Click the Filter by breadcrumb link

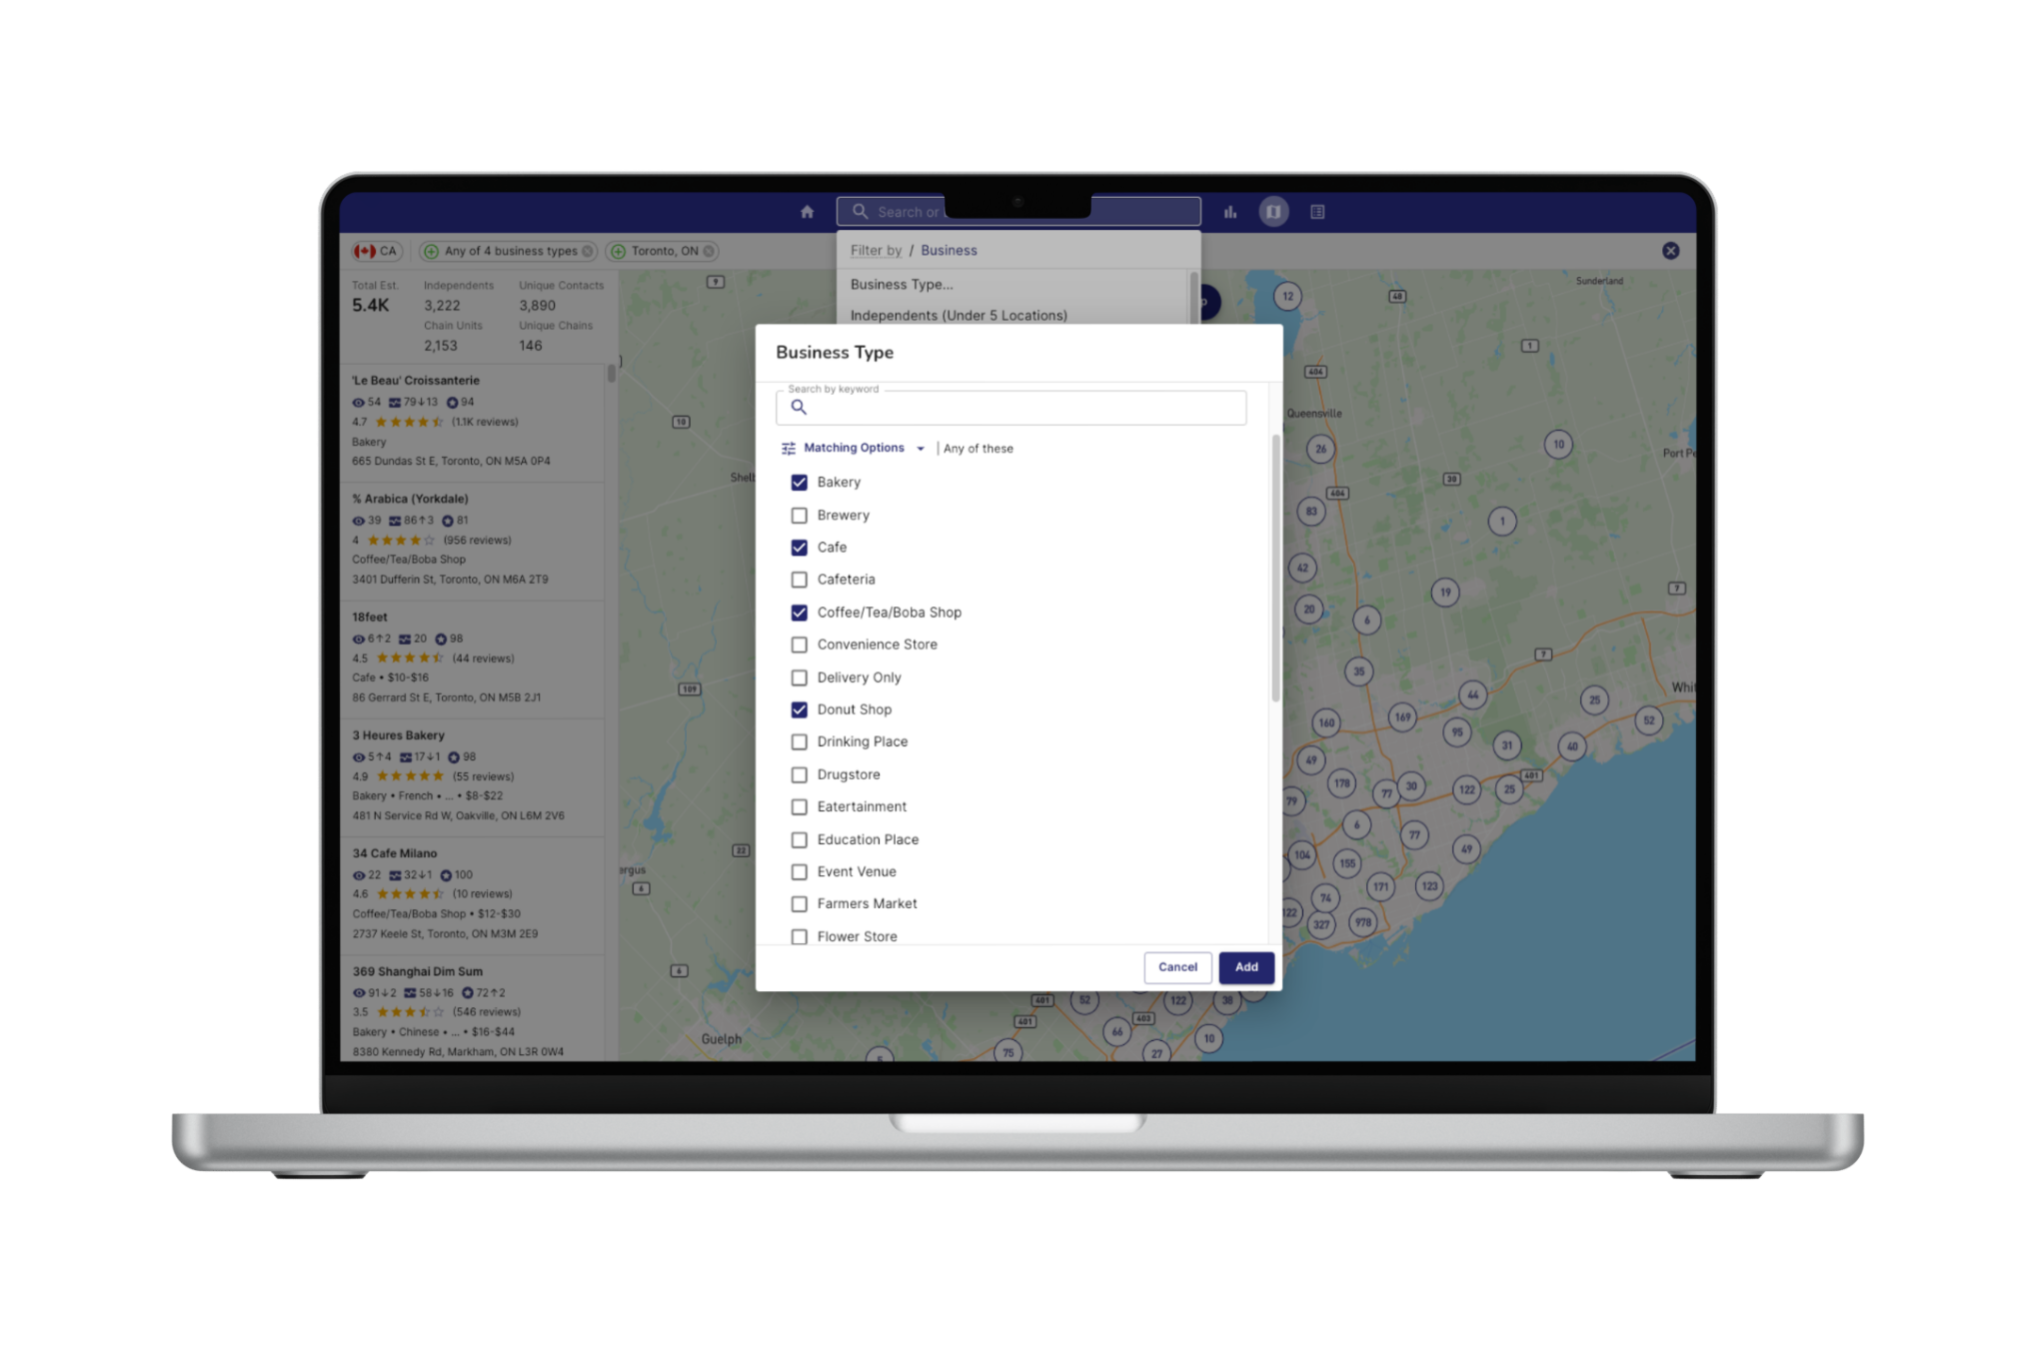(x=875, y=250)
